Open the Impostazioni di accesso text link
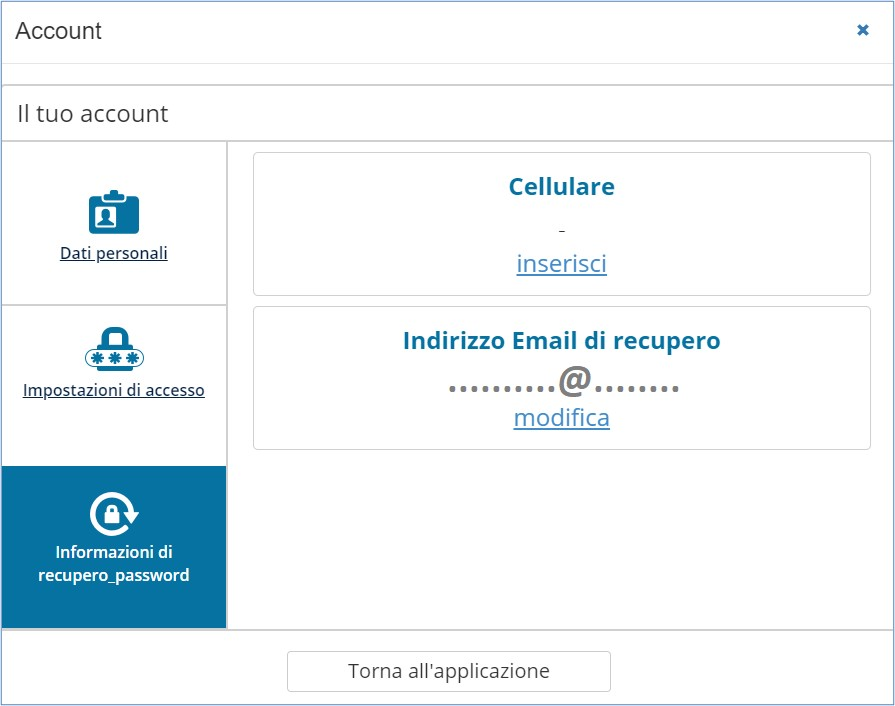The width and height of the screenshot is (895, 706). (x=114, y=390)
